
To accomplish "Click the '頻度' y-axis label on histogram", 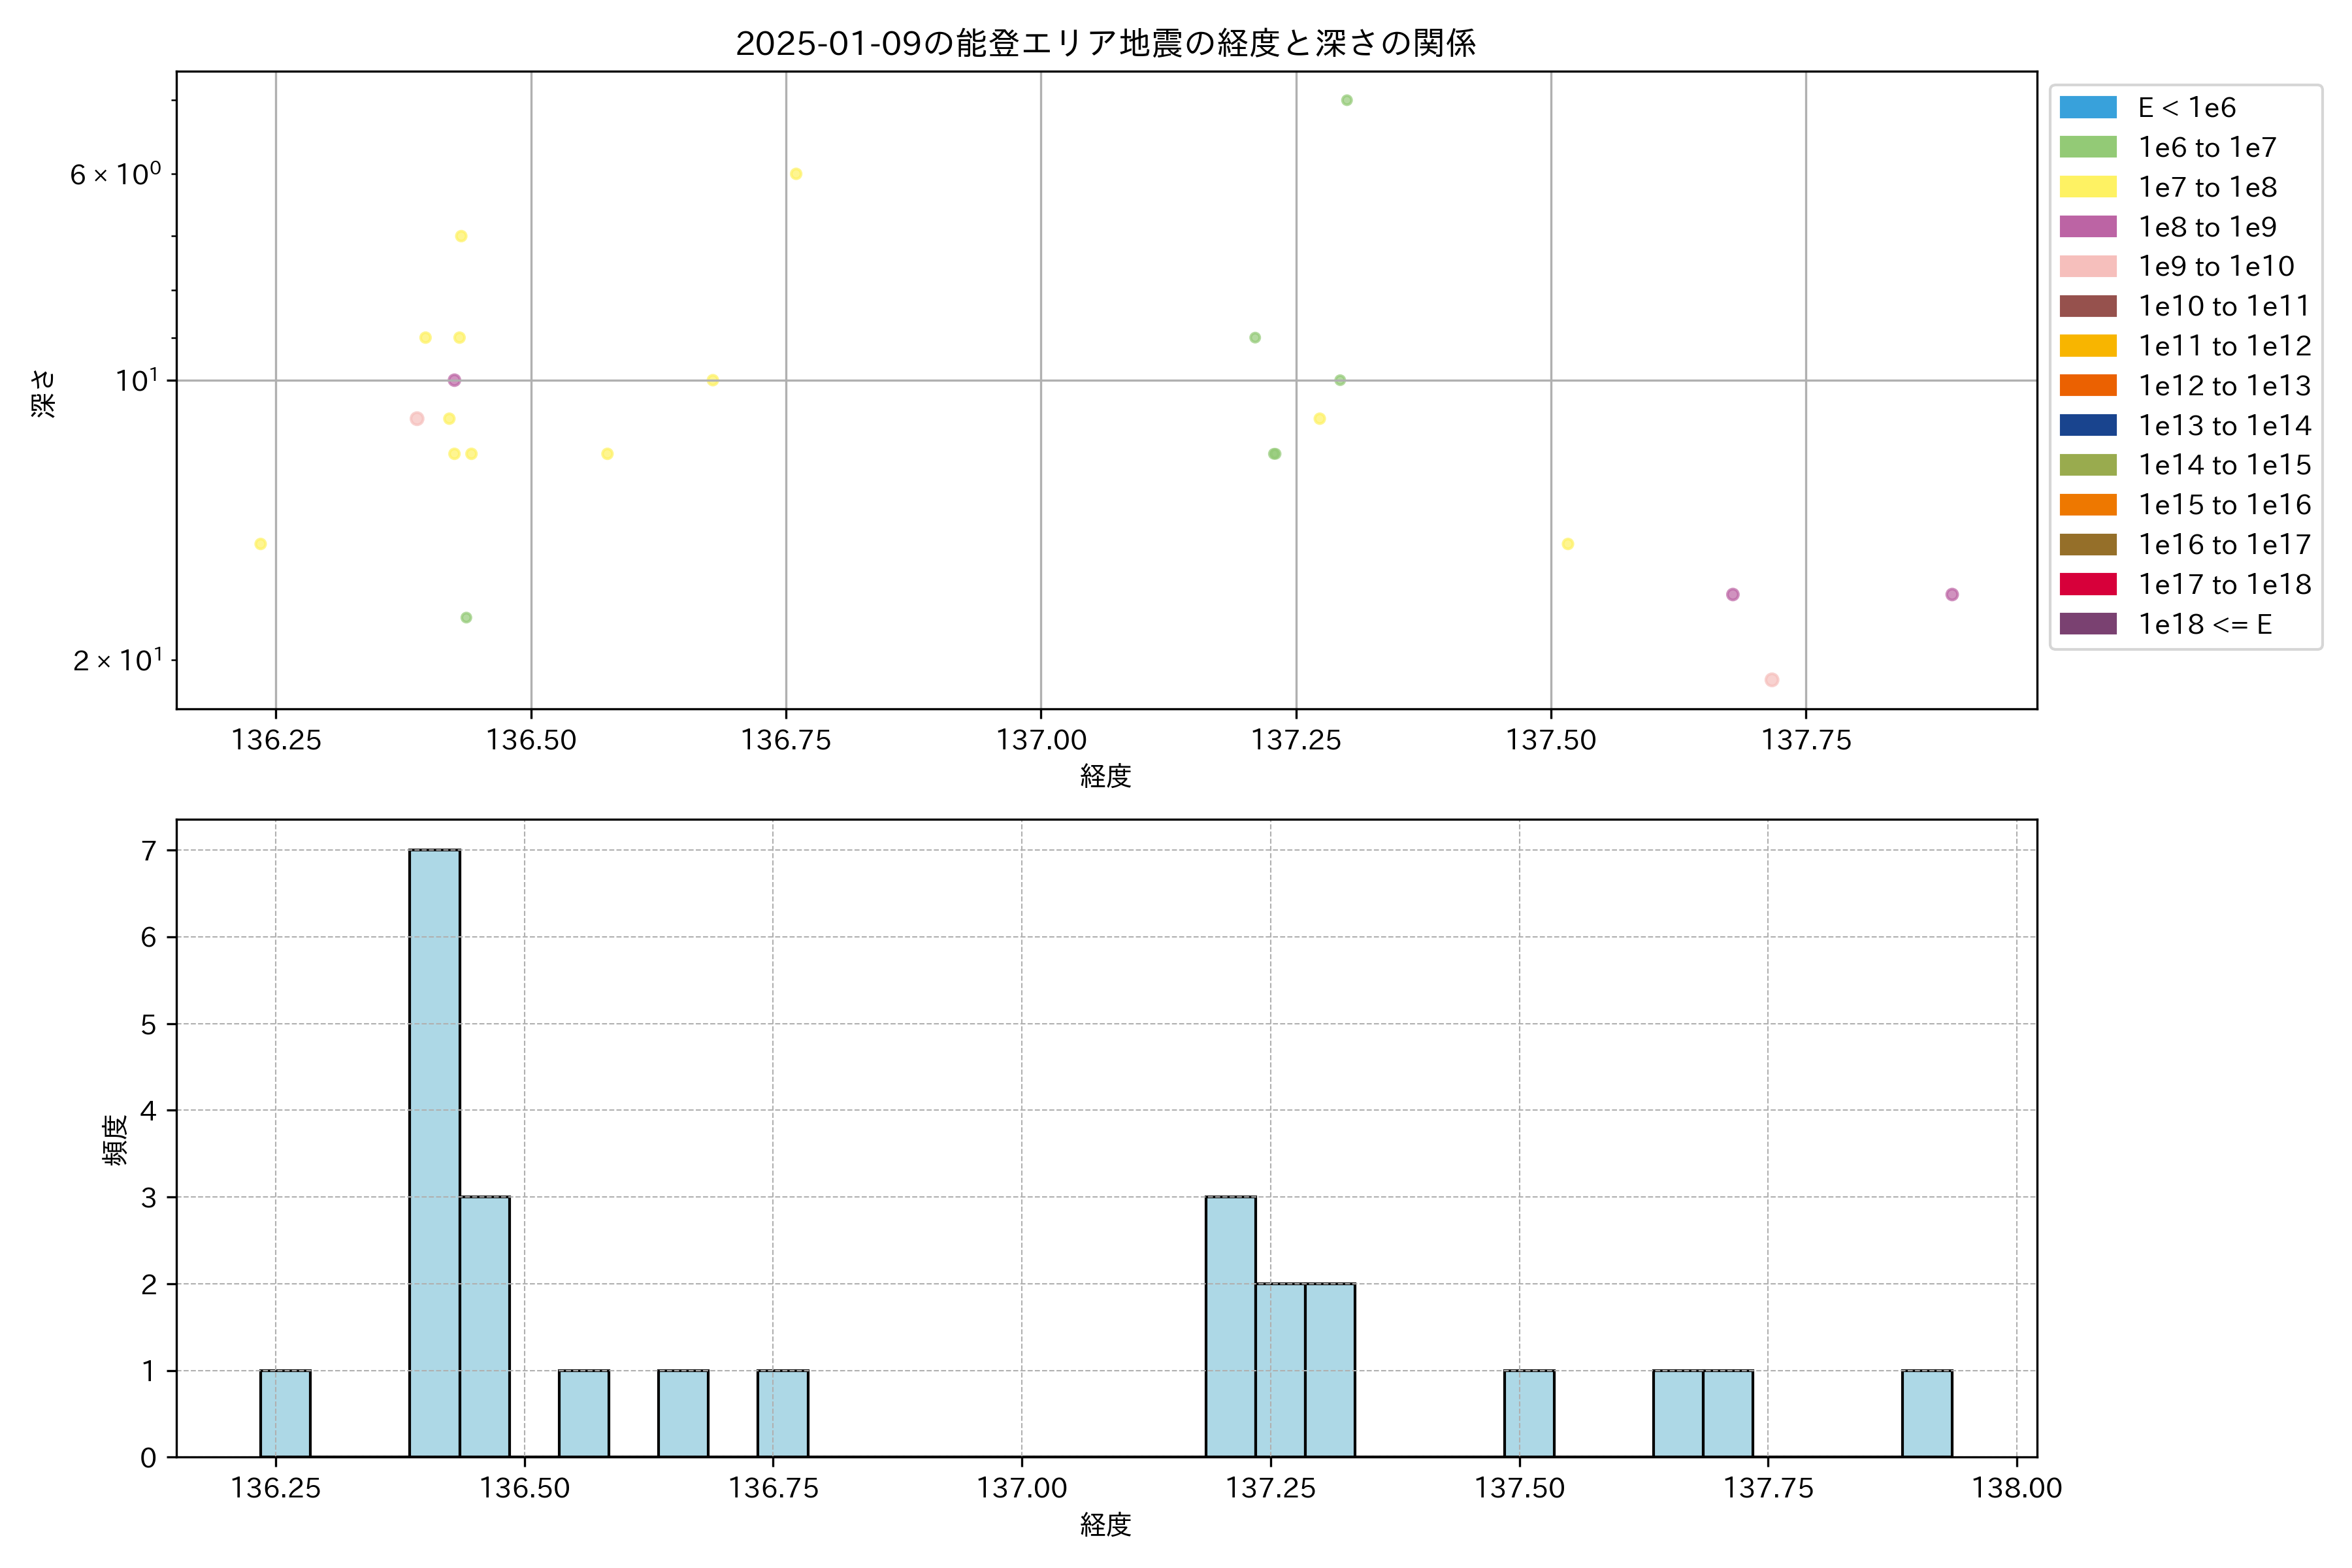I will (115, 1139).
